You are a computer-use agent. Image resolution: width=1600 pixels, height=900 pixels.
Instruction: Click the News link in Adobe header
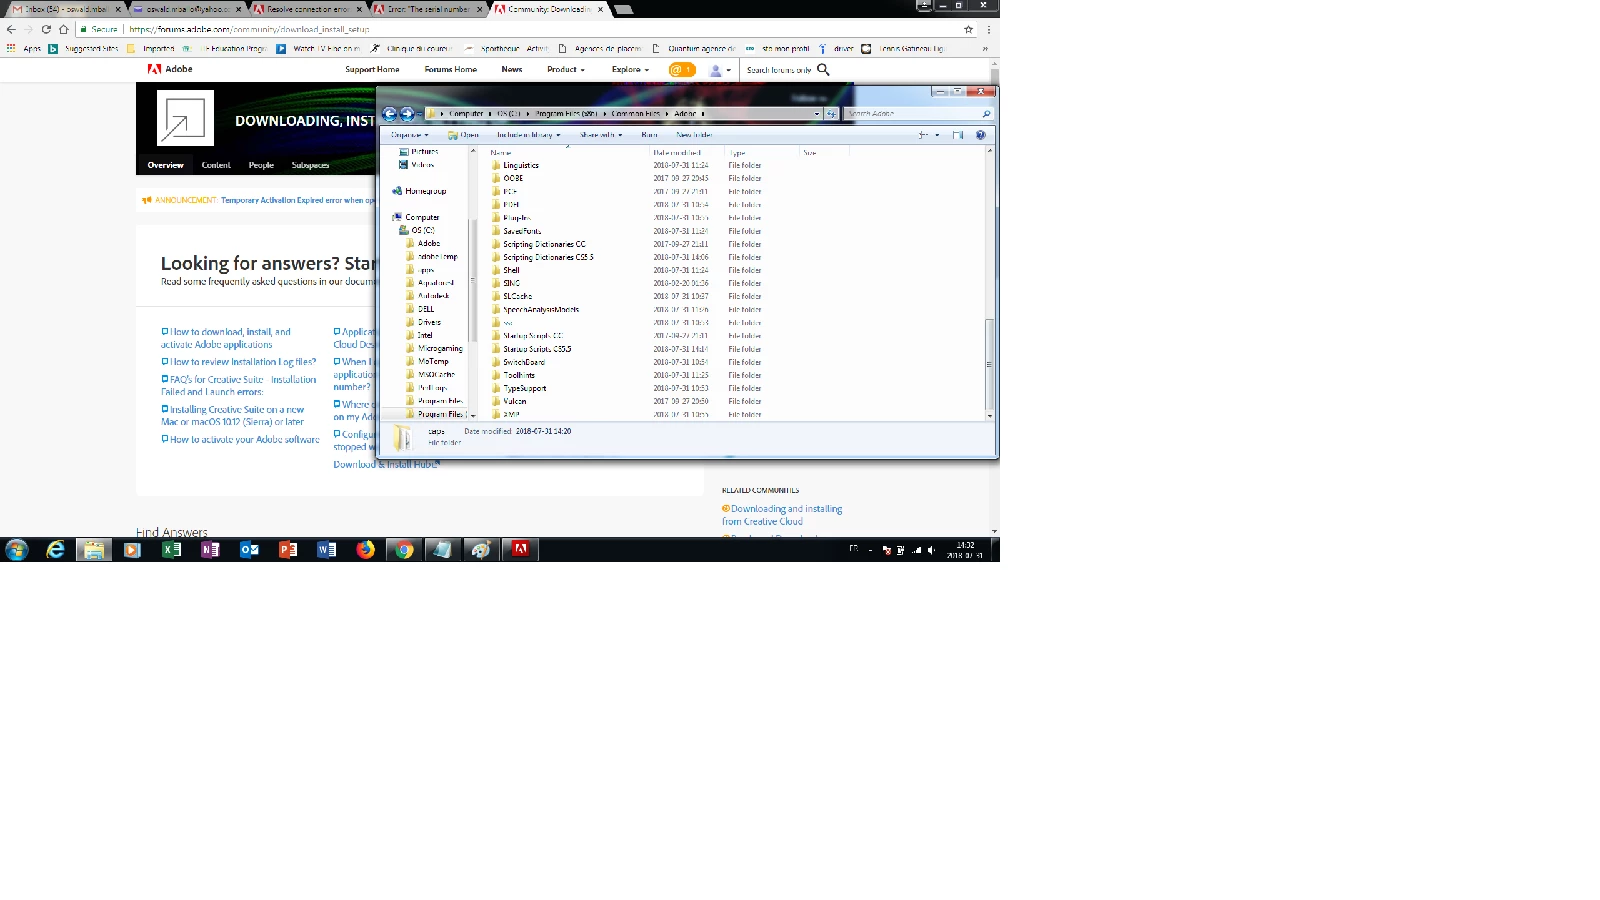pyautogui.click(x=512, y=69)
